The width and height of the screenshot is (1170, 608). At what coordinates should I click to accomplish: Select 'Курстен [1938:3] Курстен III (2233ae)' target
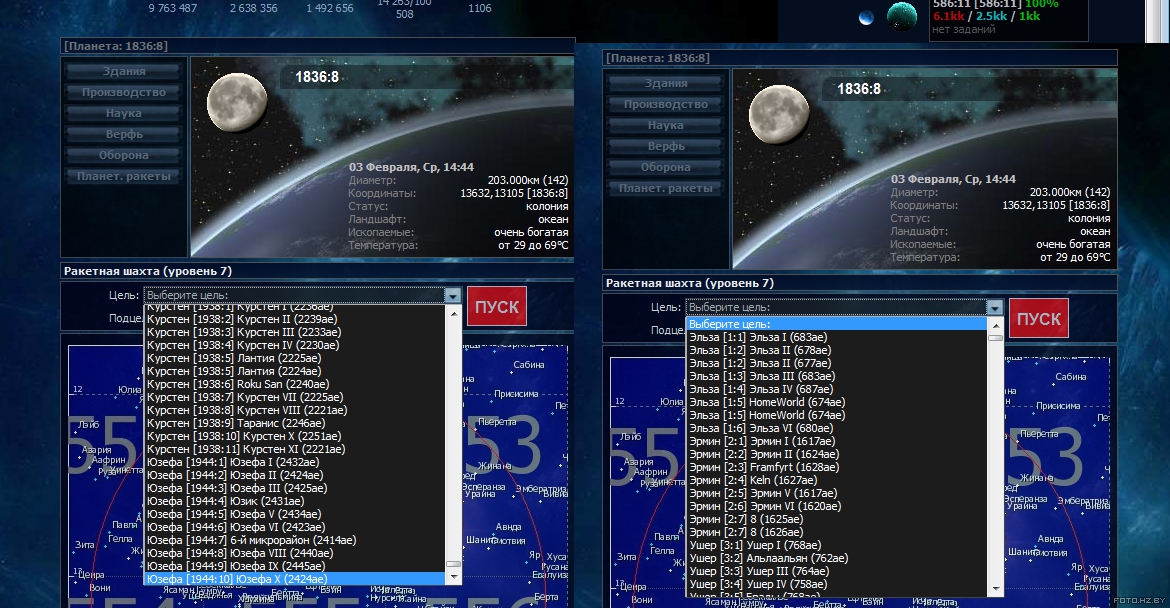(x=295, y=332)
